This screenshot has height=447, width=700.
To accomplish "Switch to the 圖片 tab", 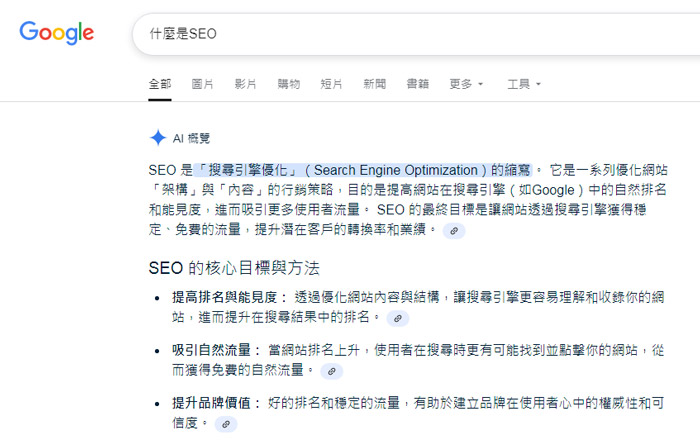I will (x=202, y=84).
